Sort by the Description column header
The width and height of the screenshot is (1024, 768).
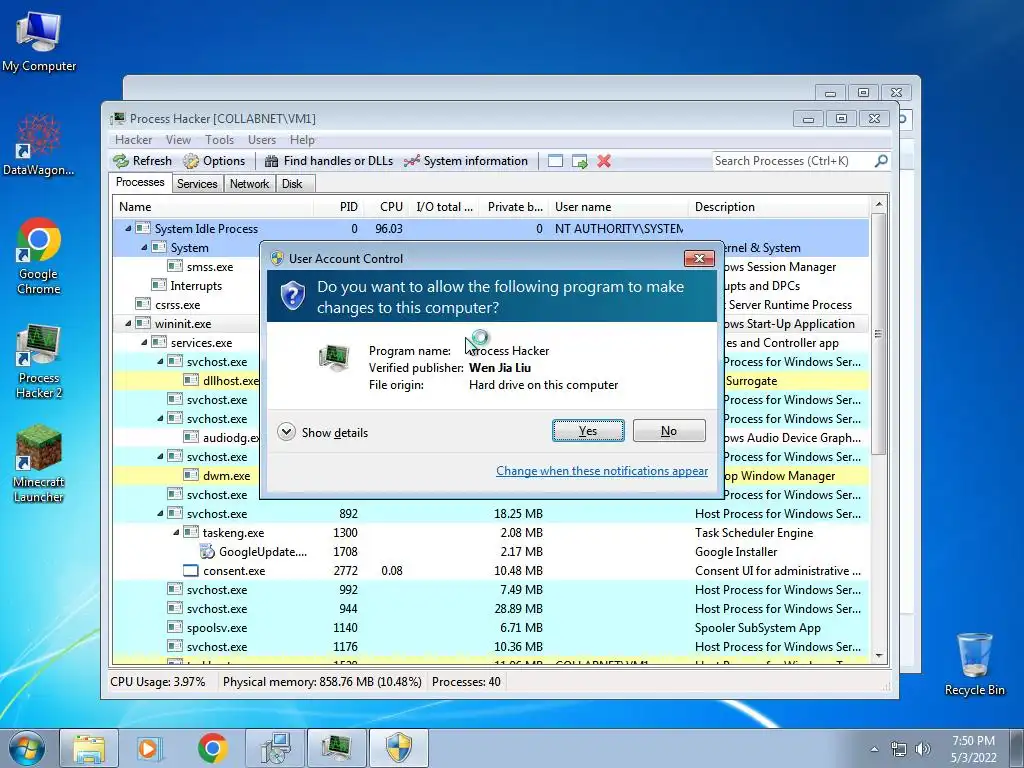(778, 207)
